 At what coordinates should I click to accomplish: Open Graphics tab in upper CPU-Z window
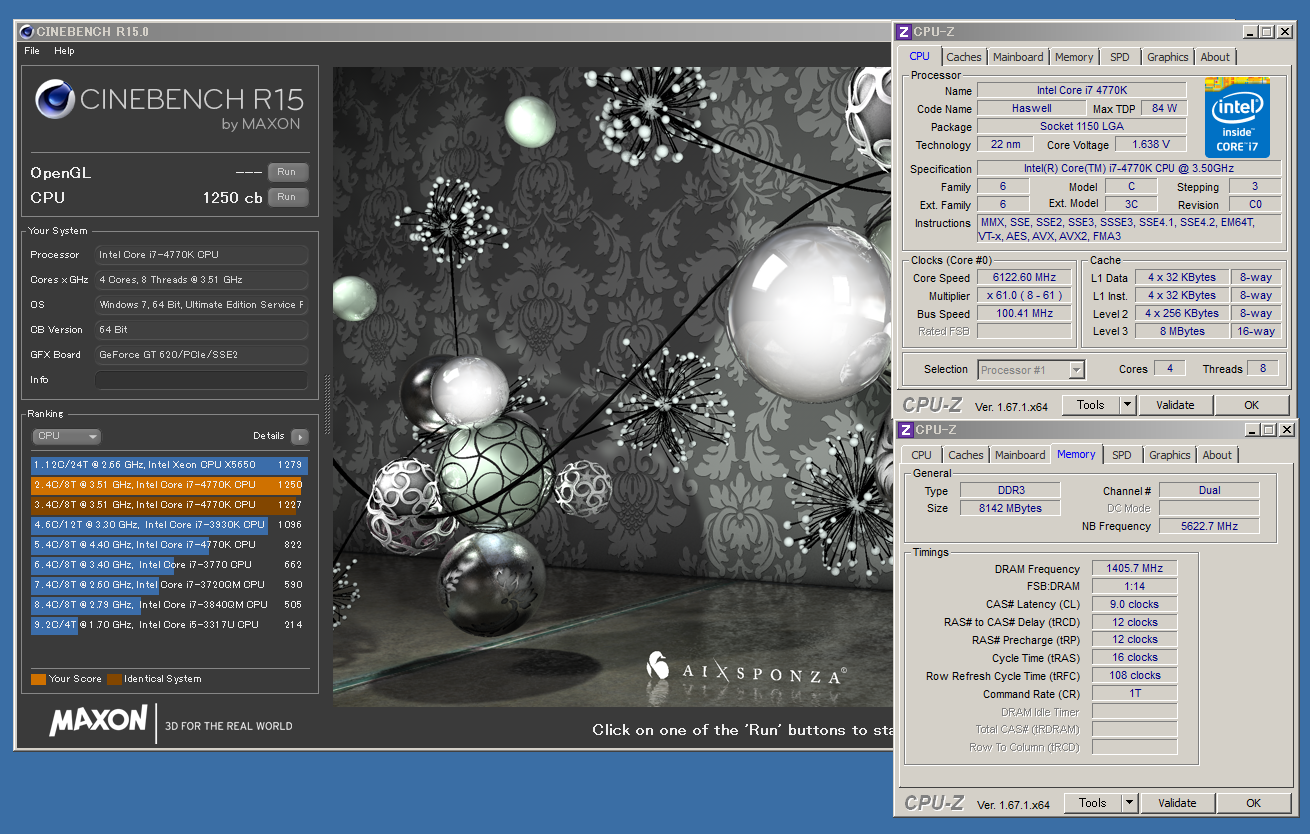tap(1168, 57)
